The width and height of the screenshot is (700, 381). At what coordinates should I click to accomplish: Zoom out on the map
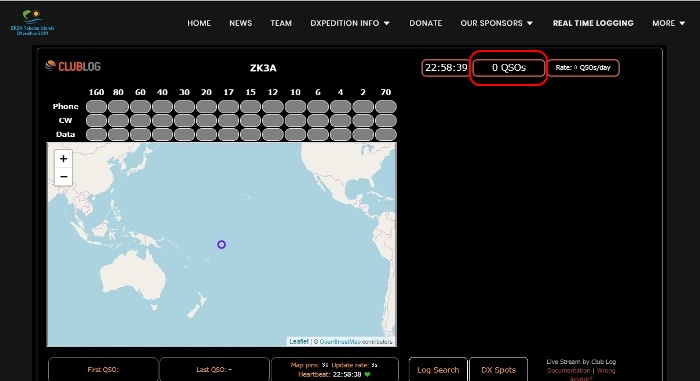(x=63, y=176)
